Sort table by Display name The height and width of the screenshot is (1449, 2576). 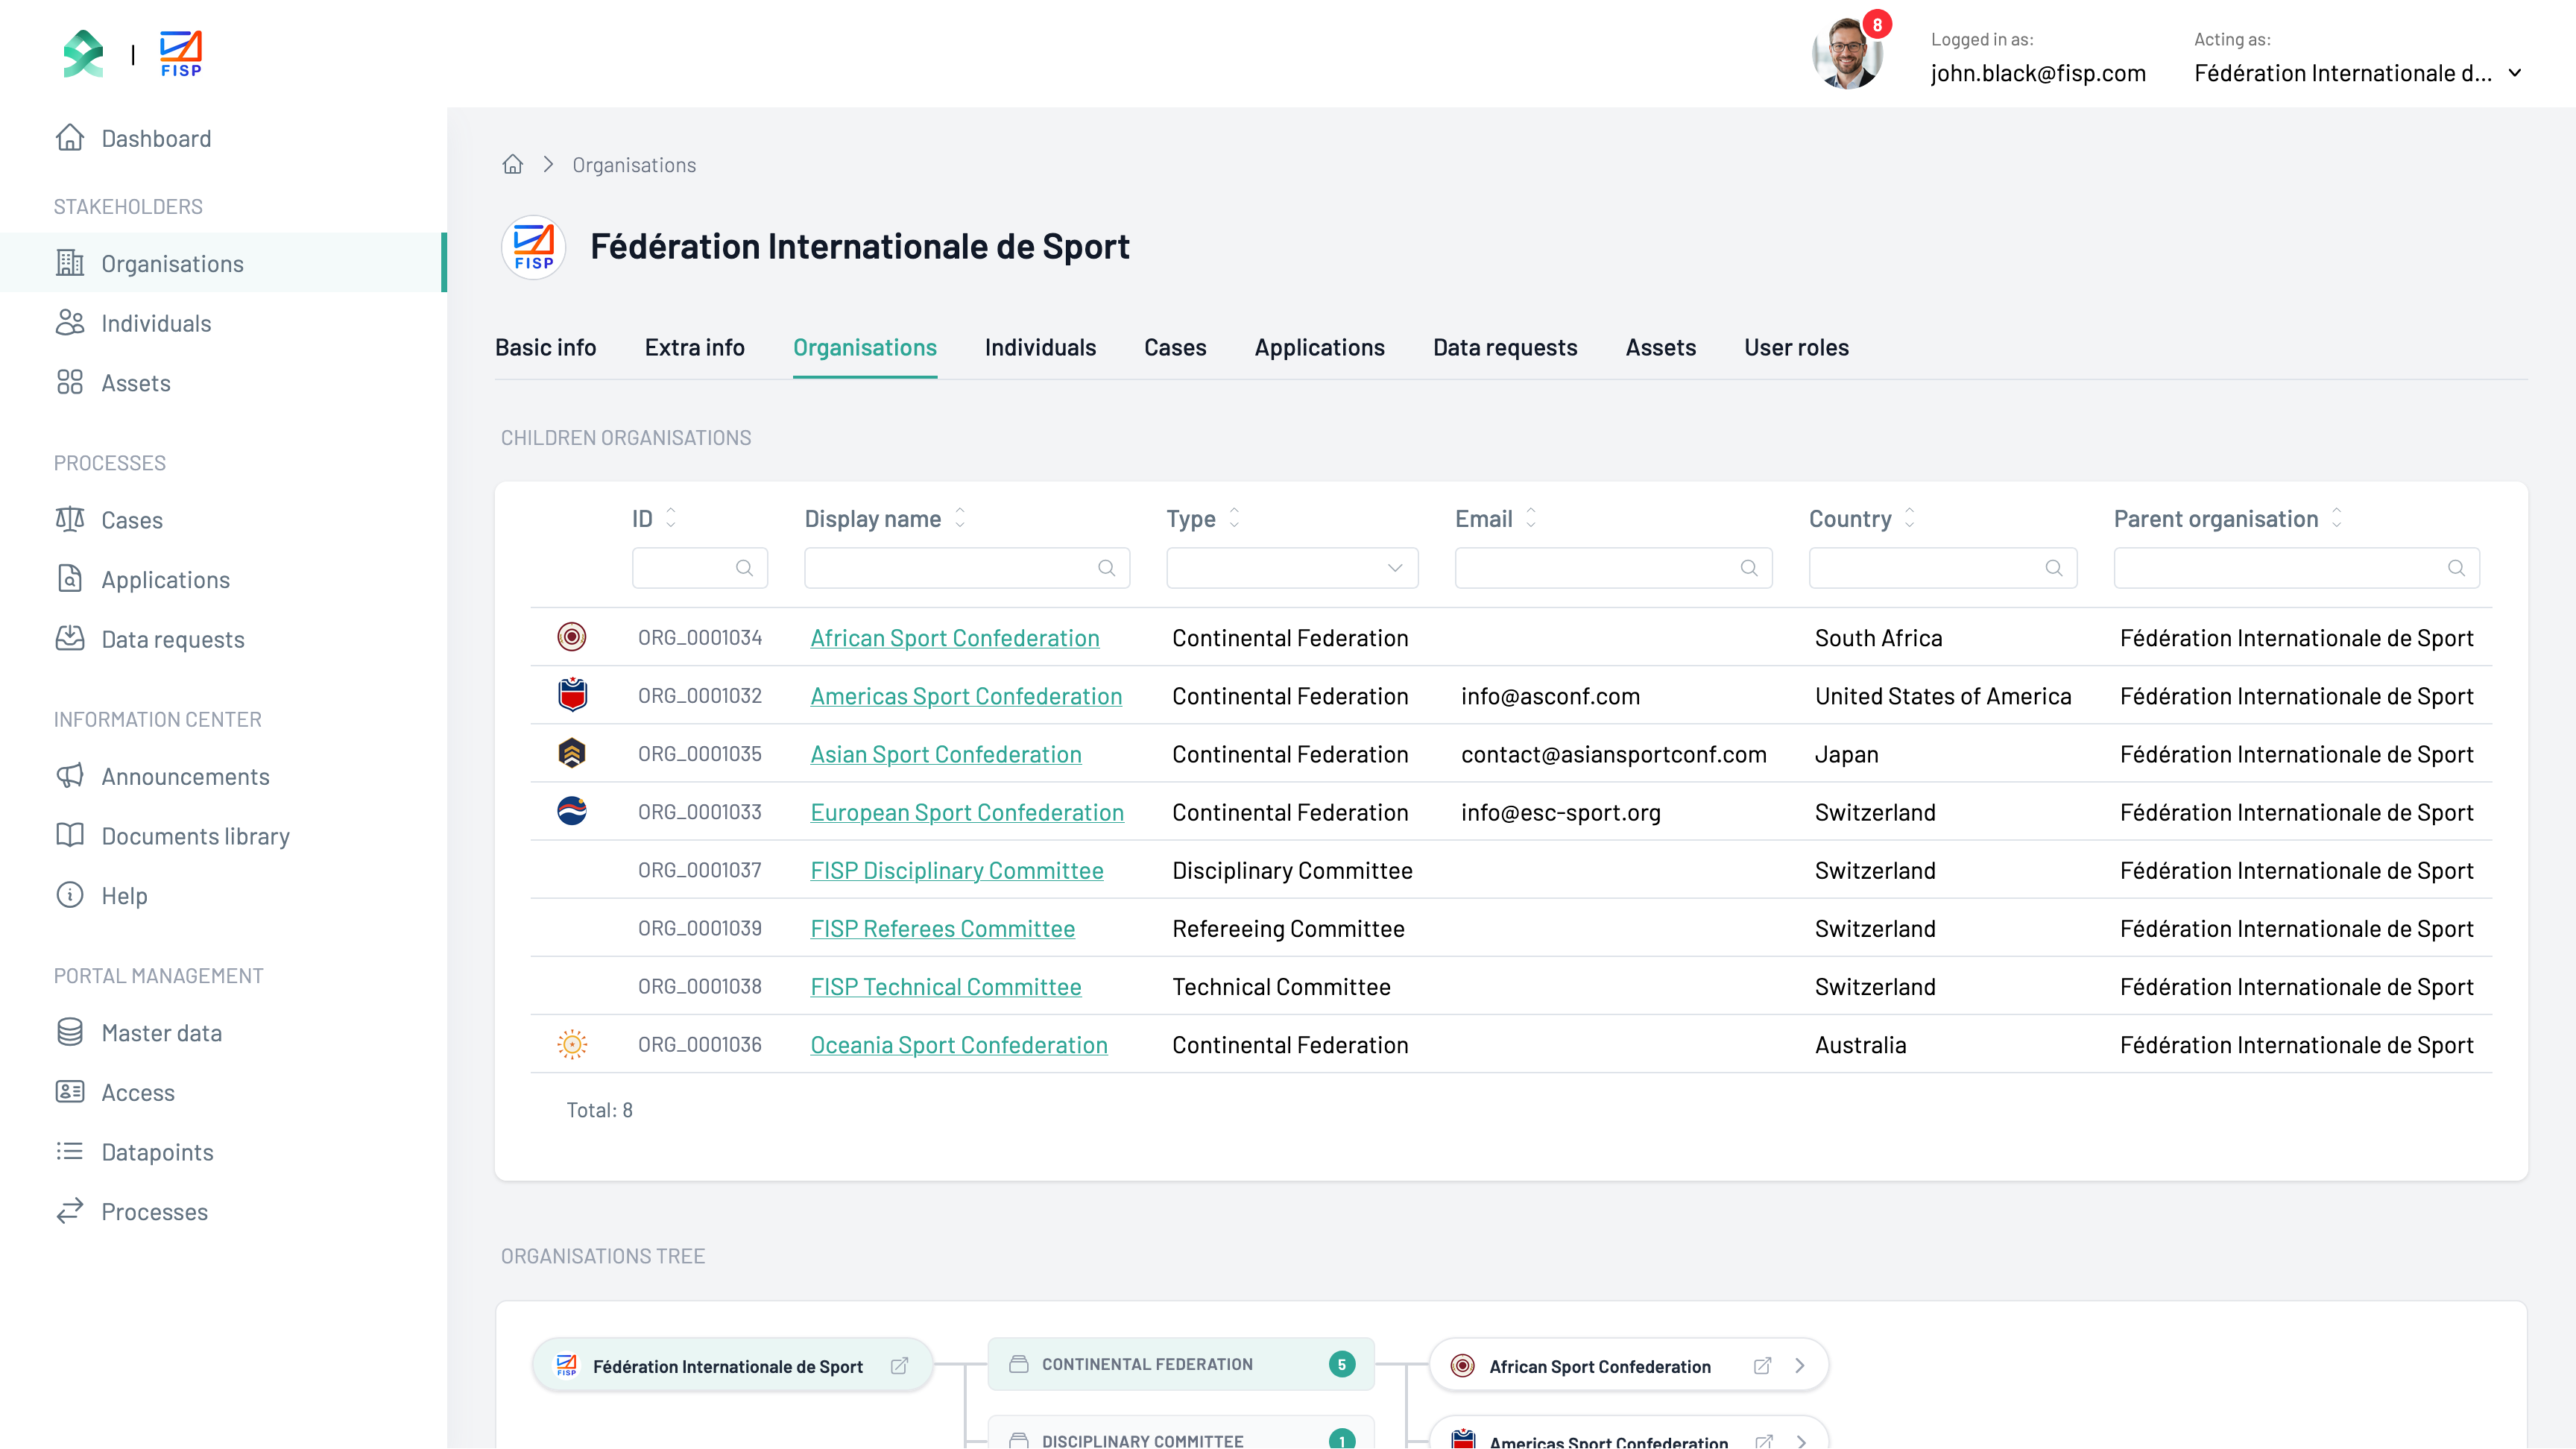point(960,518)
